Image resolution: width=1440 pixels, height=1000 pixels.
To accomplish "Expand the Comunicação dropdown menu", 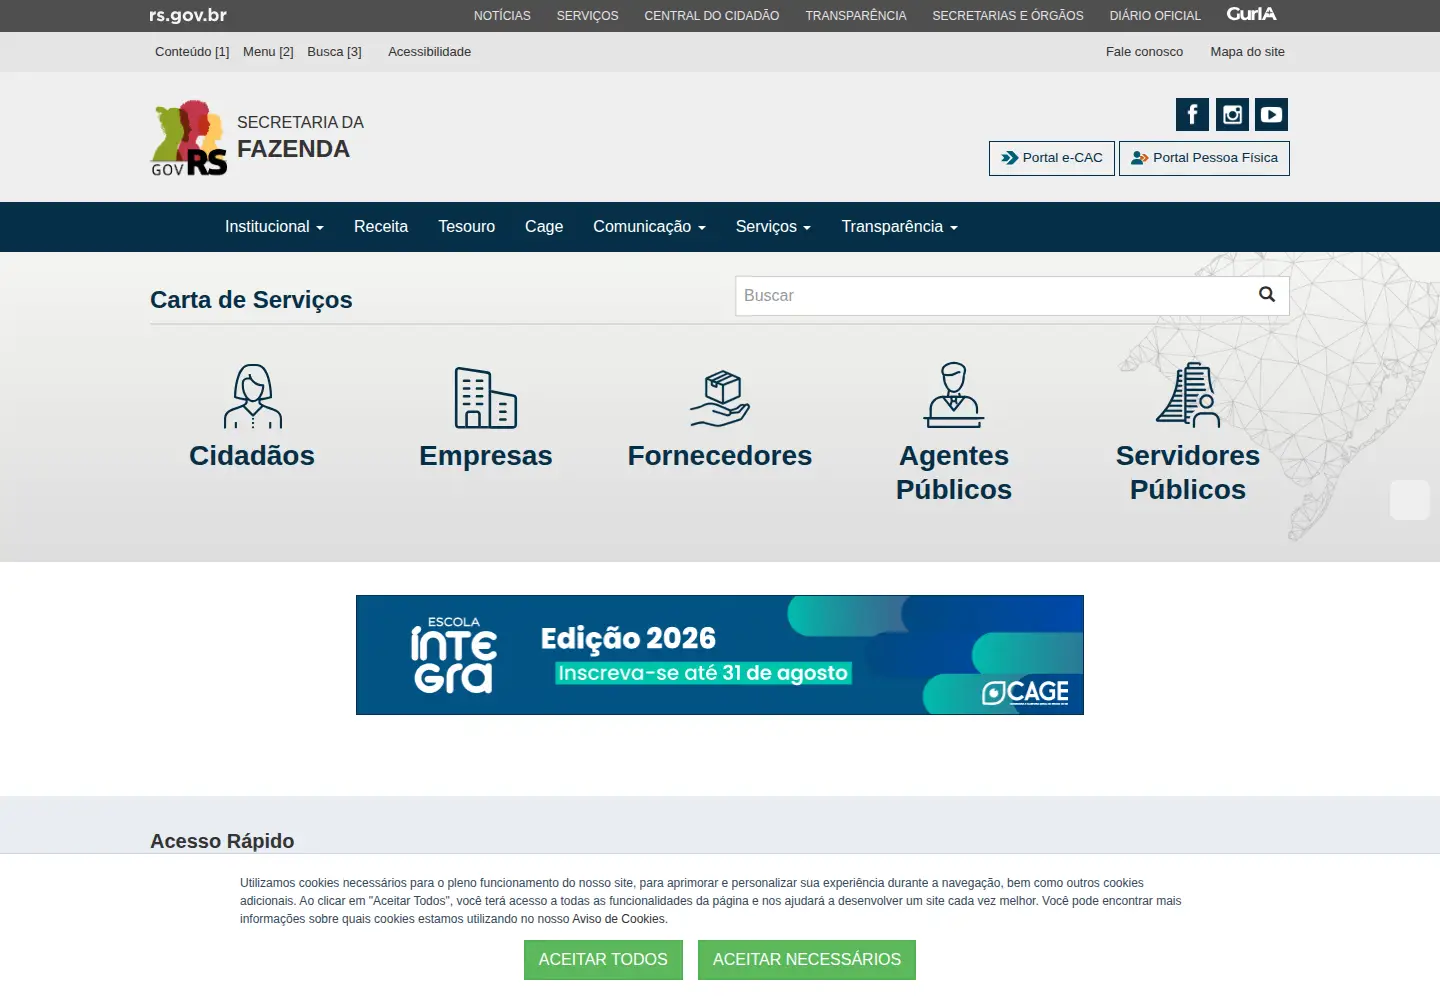I will coord(649,227).
